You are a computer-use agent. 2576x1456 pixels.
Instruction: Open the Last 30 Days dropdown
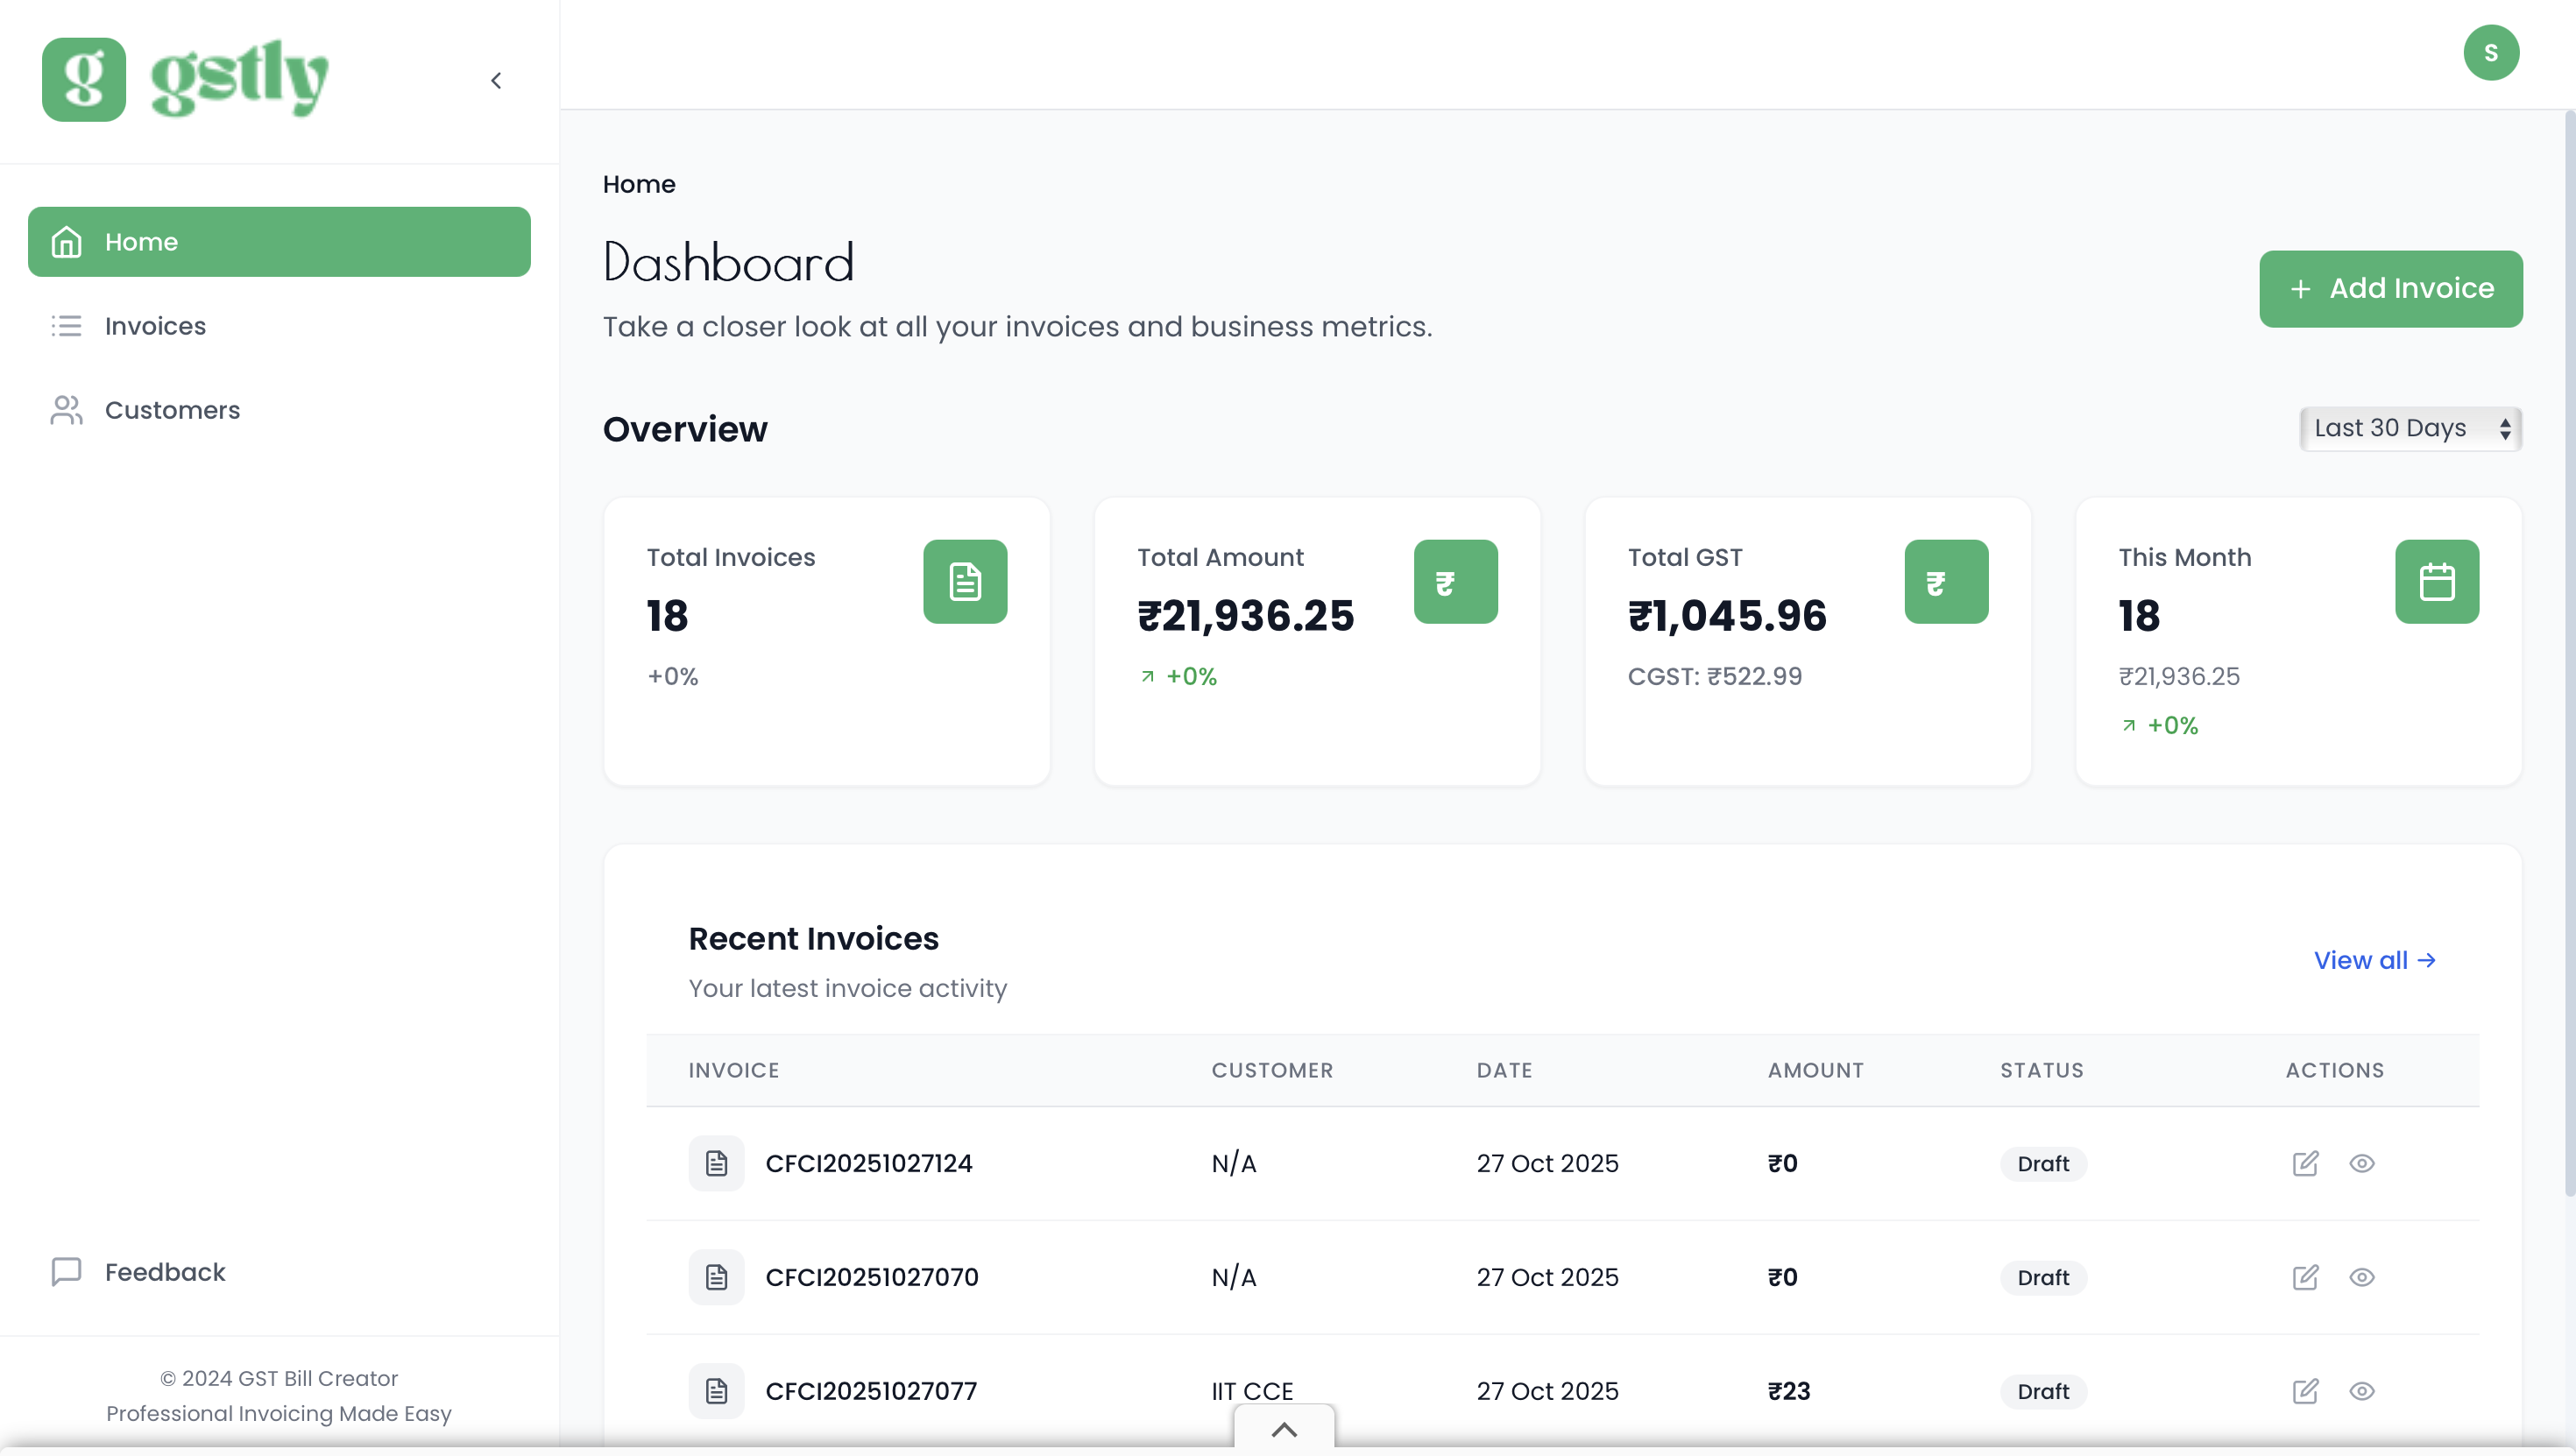[x=2409, y=428]
